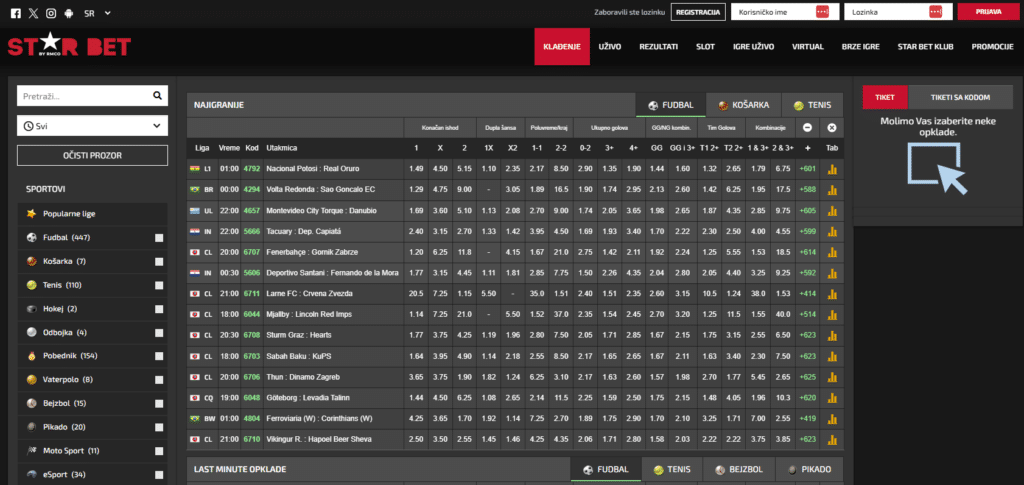The image size is (1024, 485).
Task: Click the Fudbal soccer ball sidebar icon
Action: 31,238
